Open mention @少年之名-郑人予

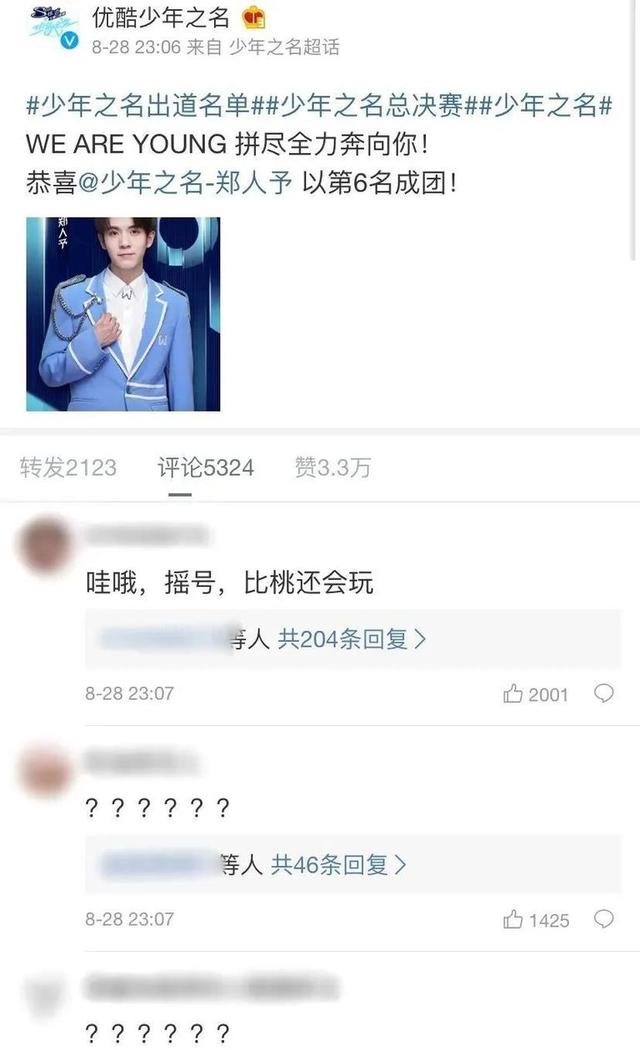point(185,182)
